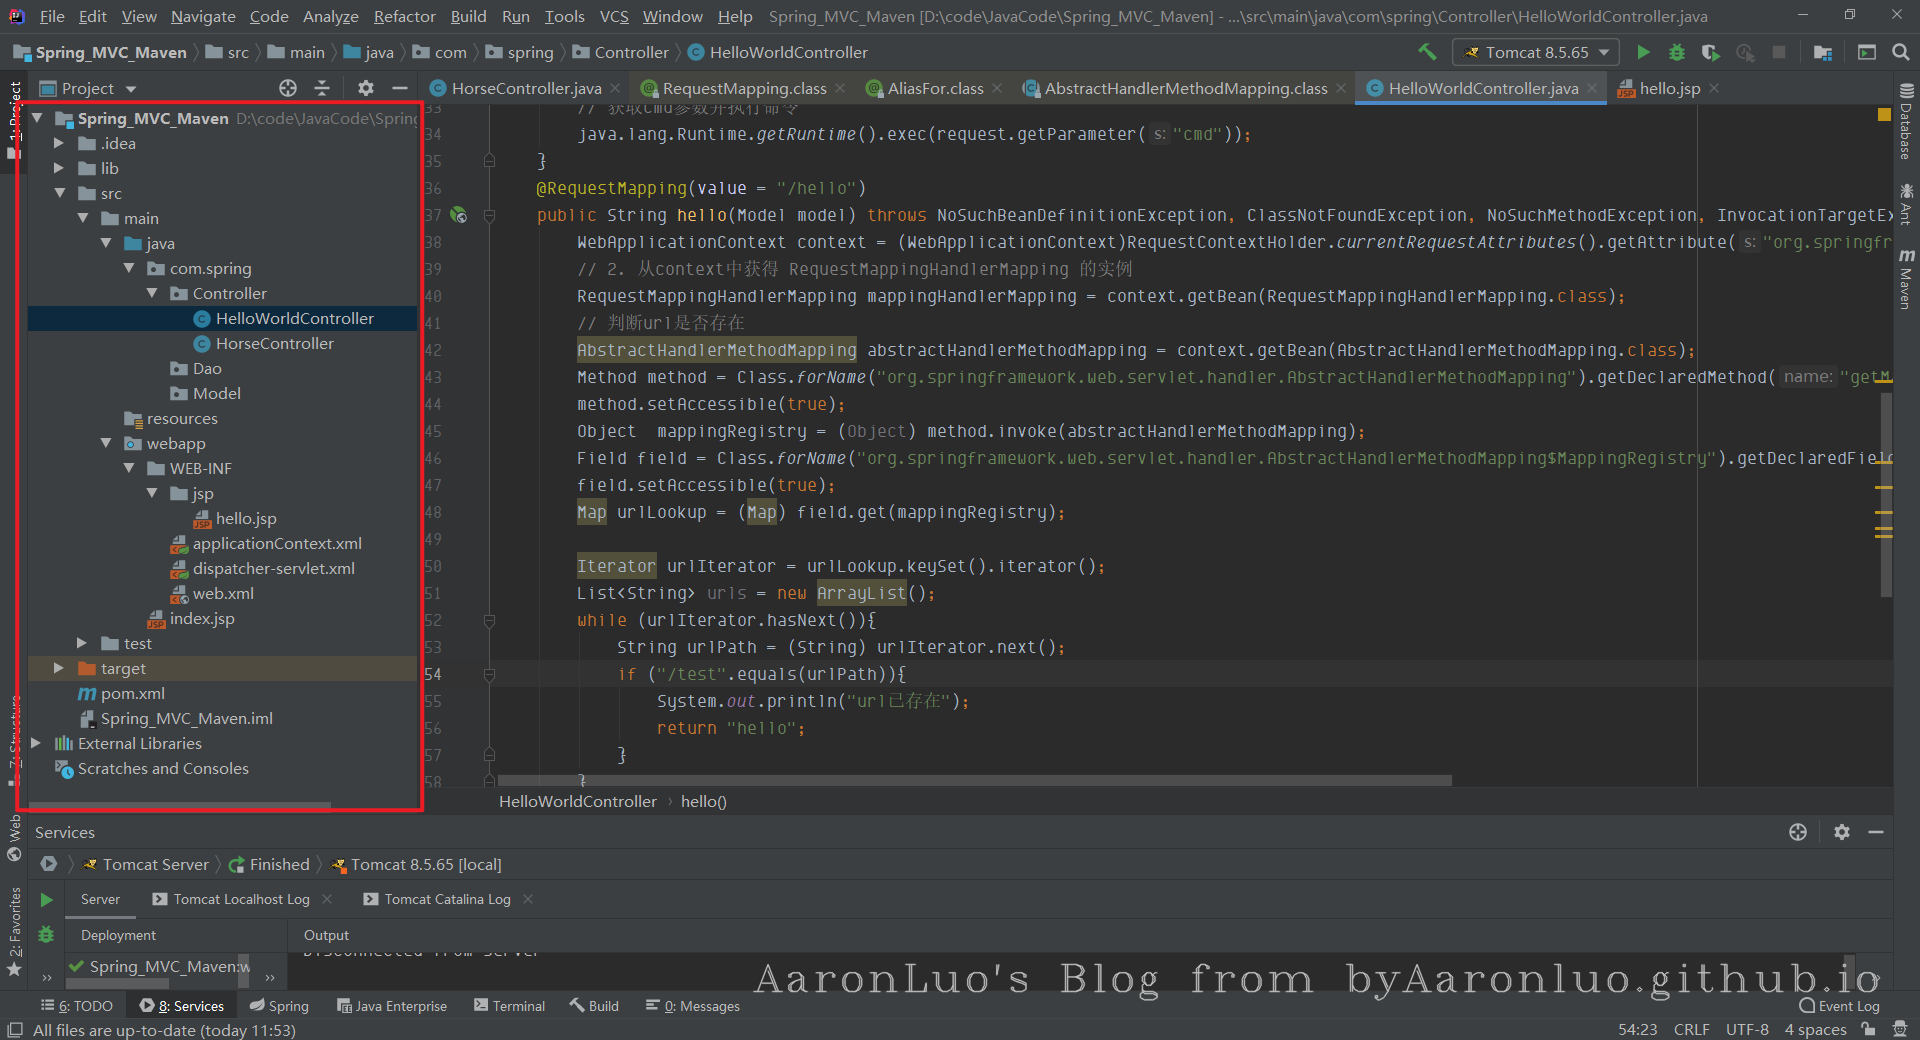Open HorseController in project tree
The image size is (1920, 1040).
[x=274, y=343]
